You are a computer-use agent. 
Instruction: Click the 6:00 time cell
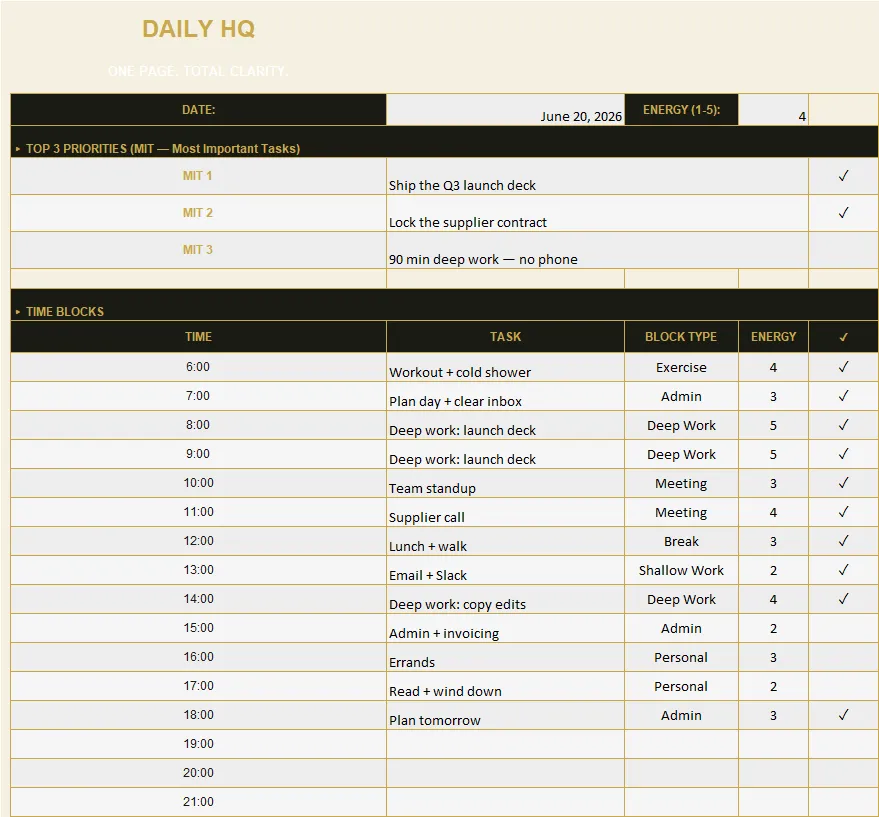[198, 367]
